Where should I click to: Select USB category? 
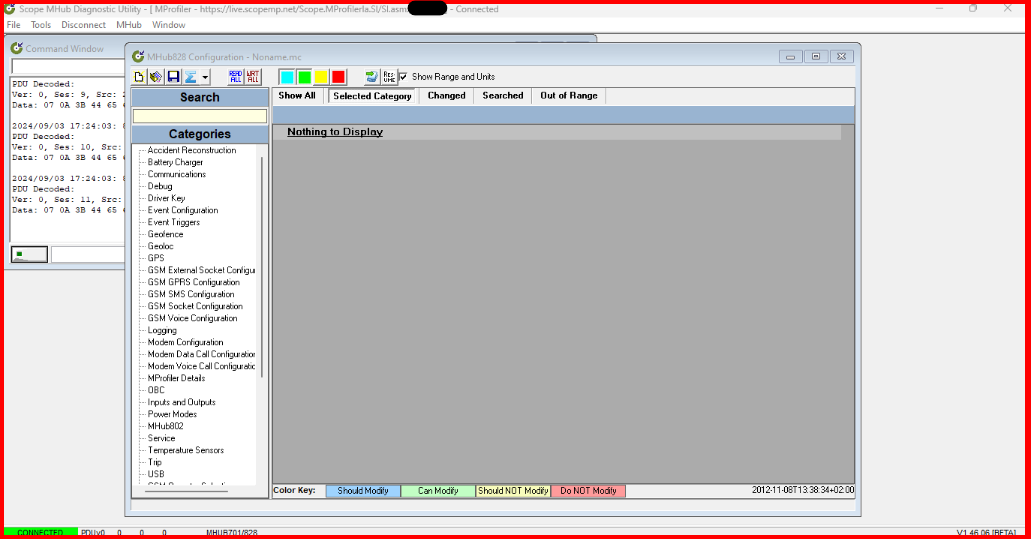click(x=156, y=474)
